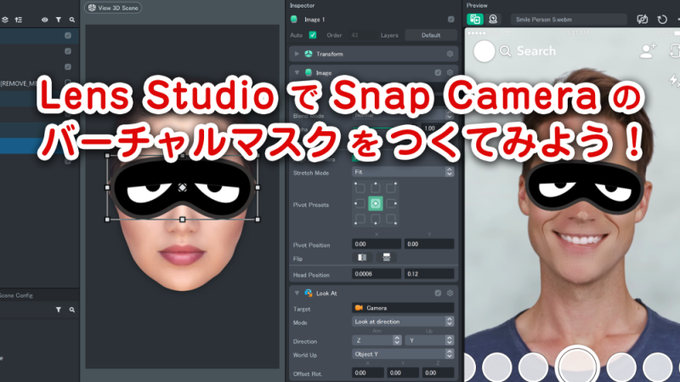Open the World Up Object Y dropdown

403,354
